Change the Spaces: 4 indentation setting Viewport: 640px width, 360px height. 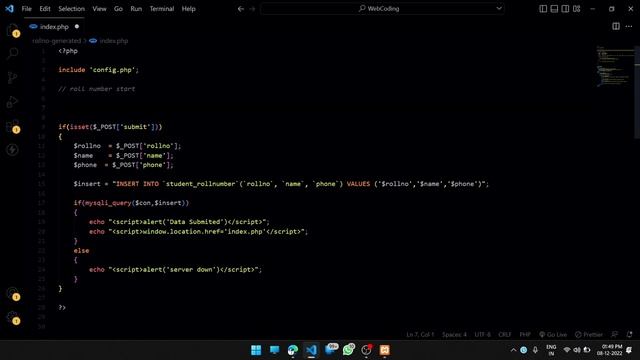pyautogui.click(x=454, y=334)
